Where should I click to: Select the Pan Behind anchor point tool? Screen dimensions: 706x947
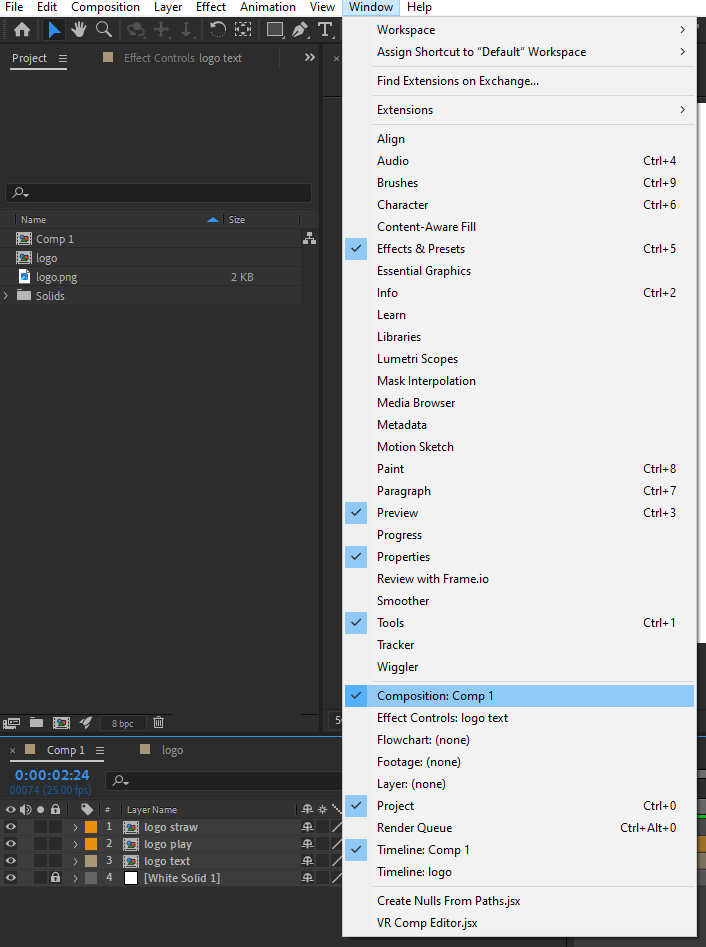pyautogui.click(x=243, y=30)
